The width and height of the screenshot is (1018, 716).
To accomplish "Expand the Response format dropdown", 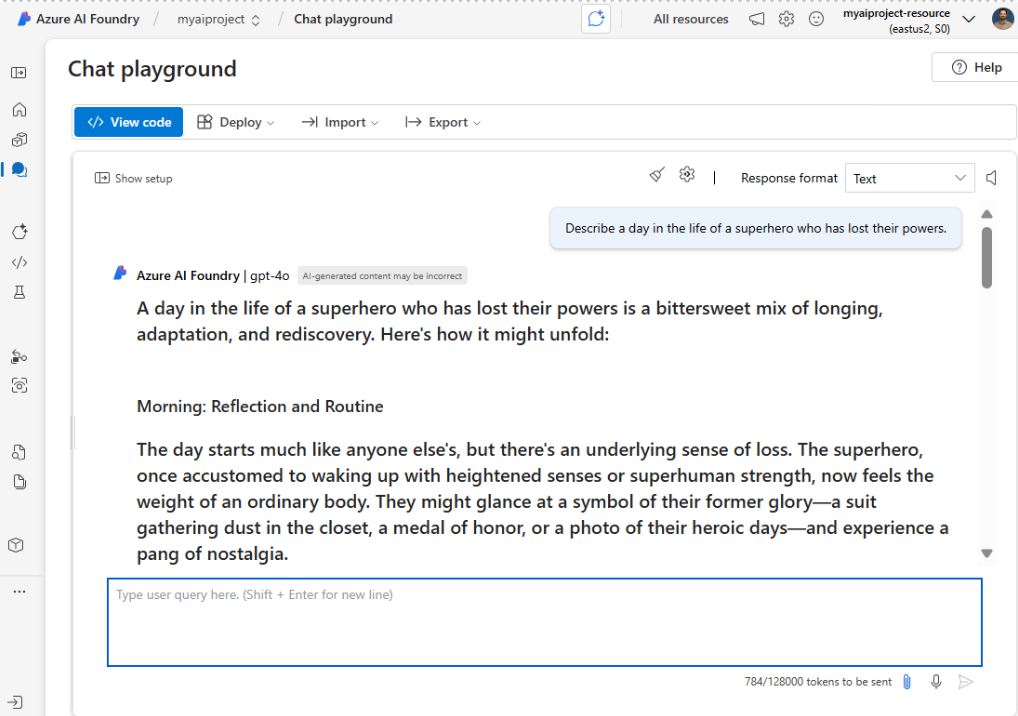I will pos(909,178).
